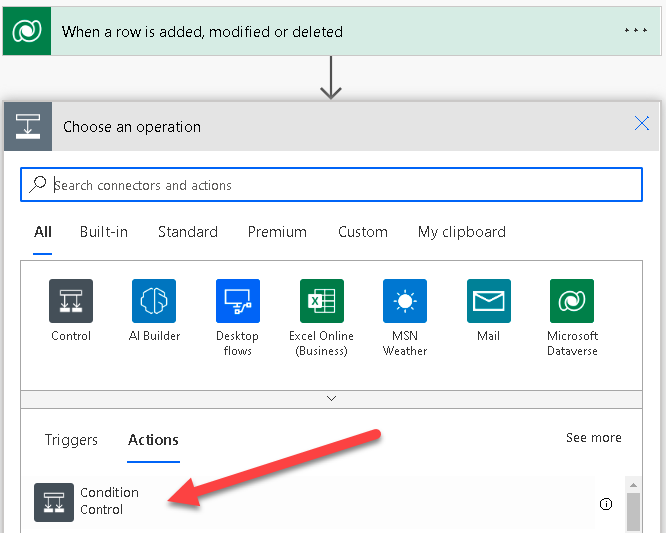Pick the MSN Weather connector
The width and height of the screenshot is (666, 533).
click(x=405, y=301)
